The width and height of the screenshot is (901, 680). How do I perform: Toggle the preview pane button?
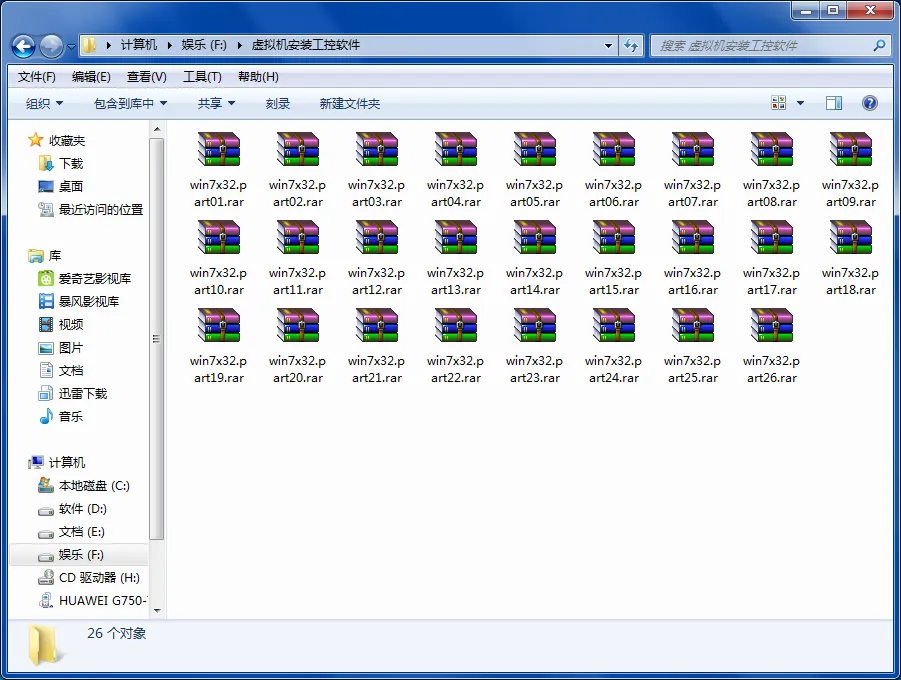[x=834, y=103]
